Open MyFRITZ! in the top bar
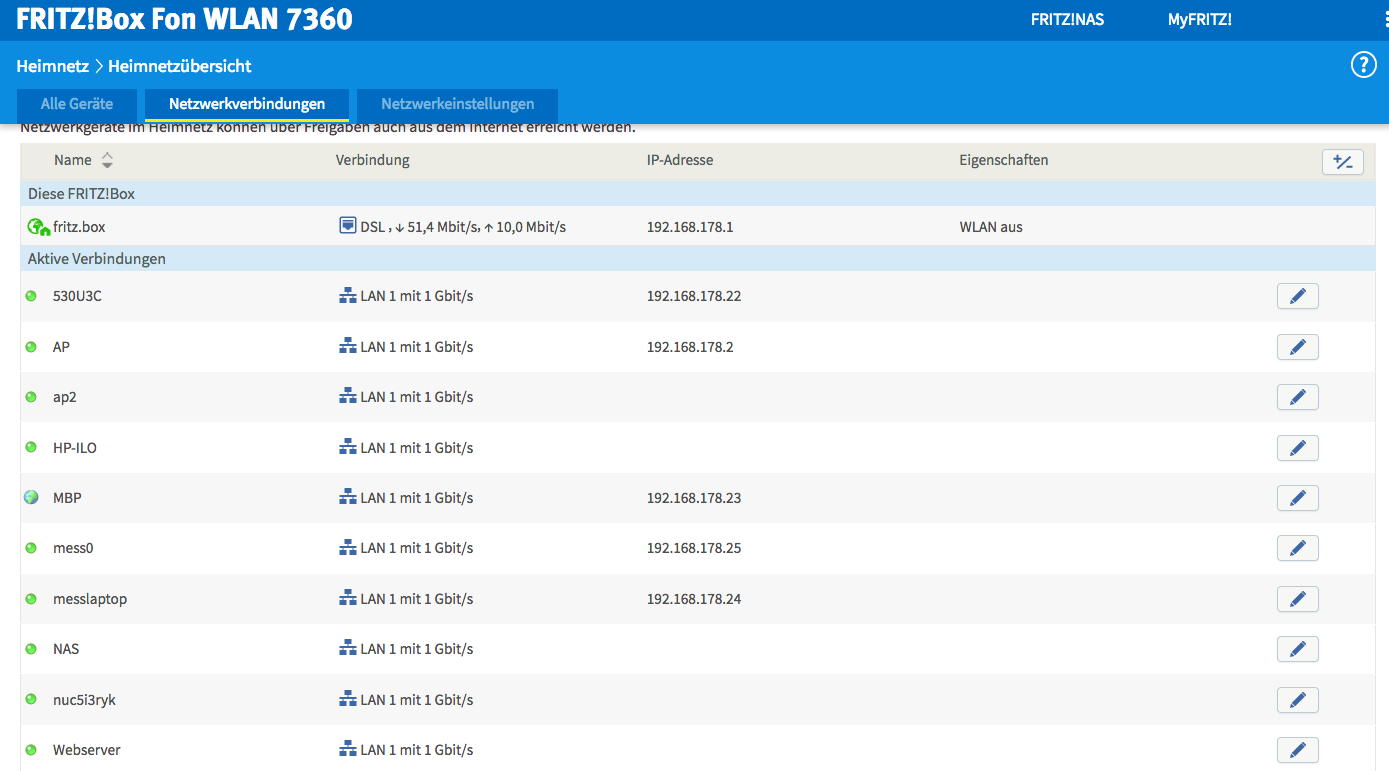The image size is (1389, 771). 1199,19
